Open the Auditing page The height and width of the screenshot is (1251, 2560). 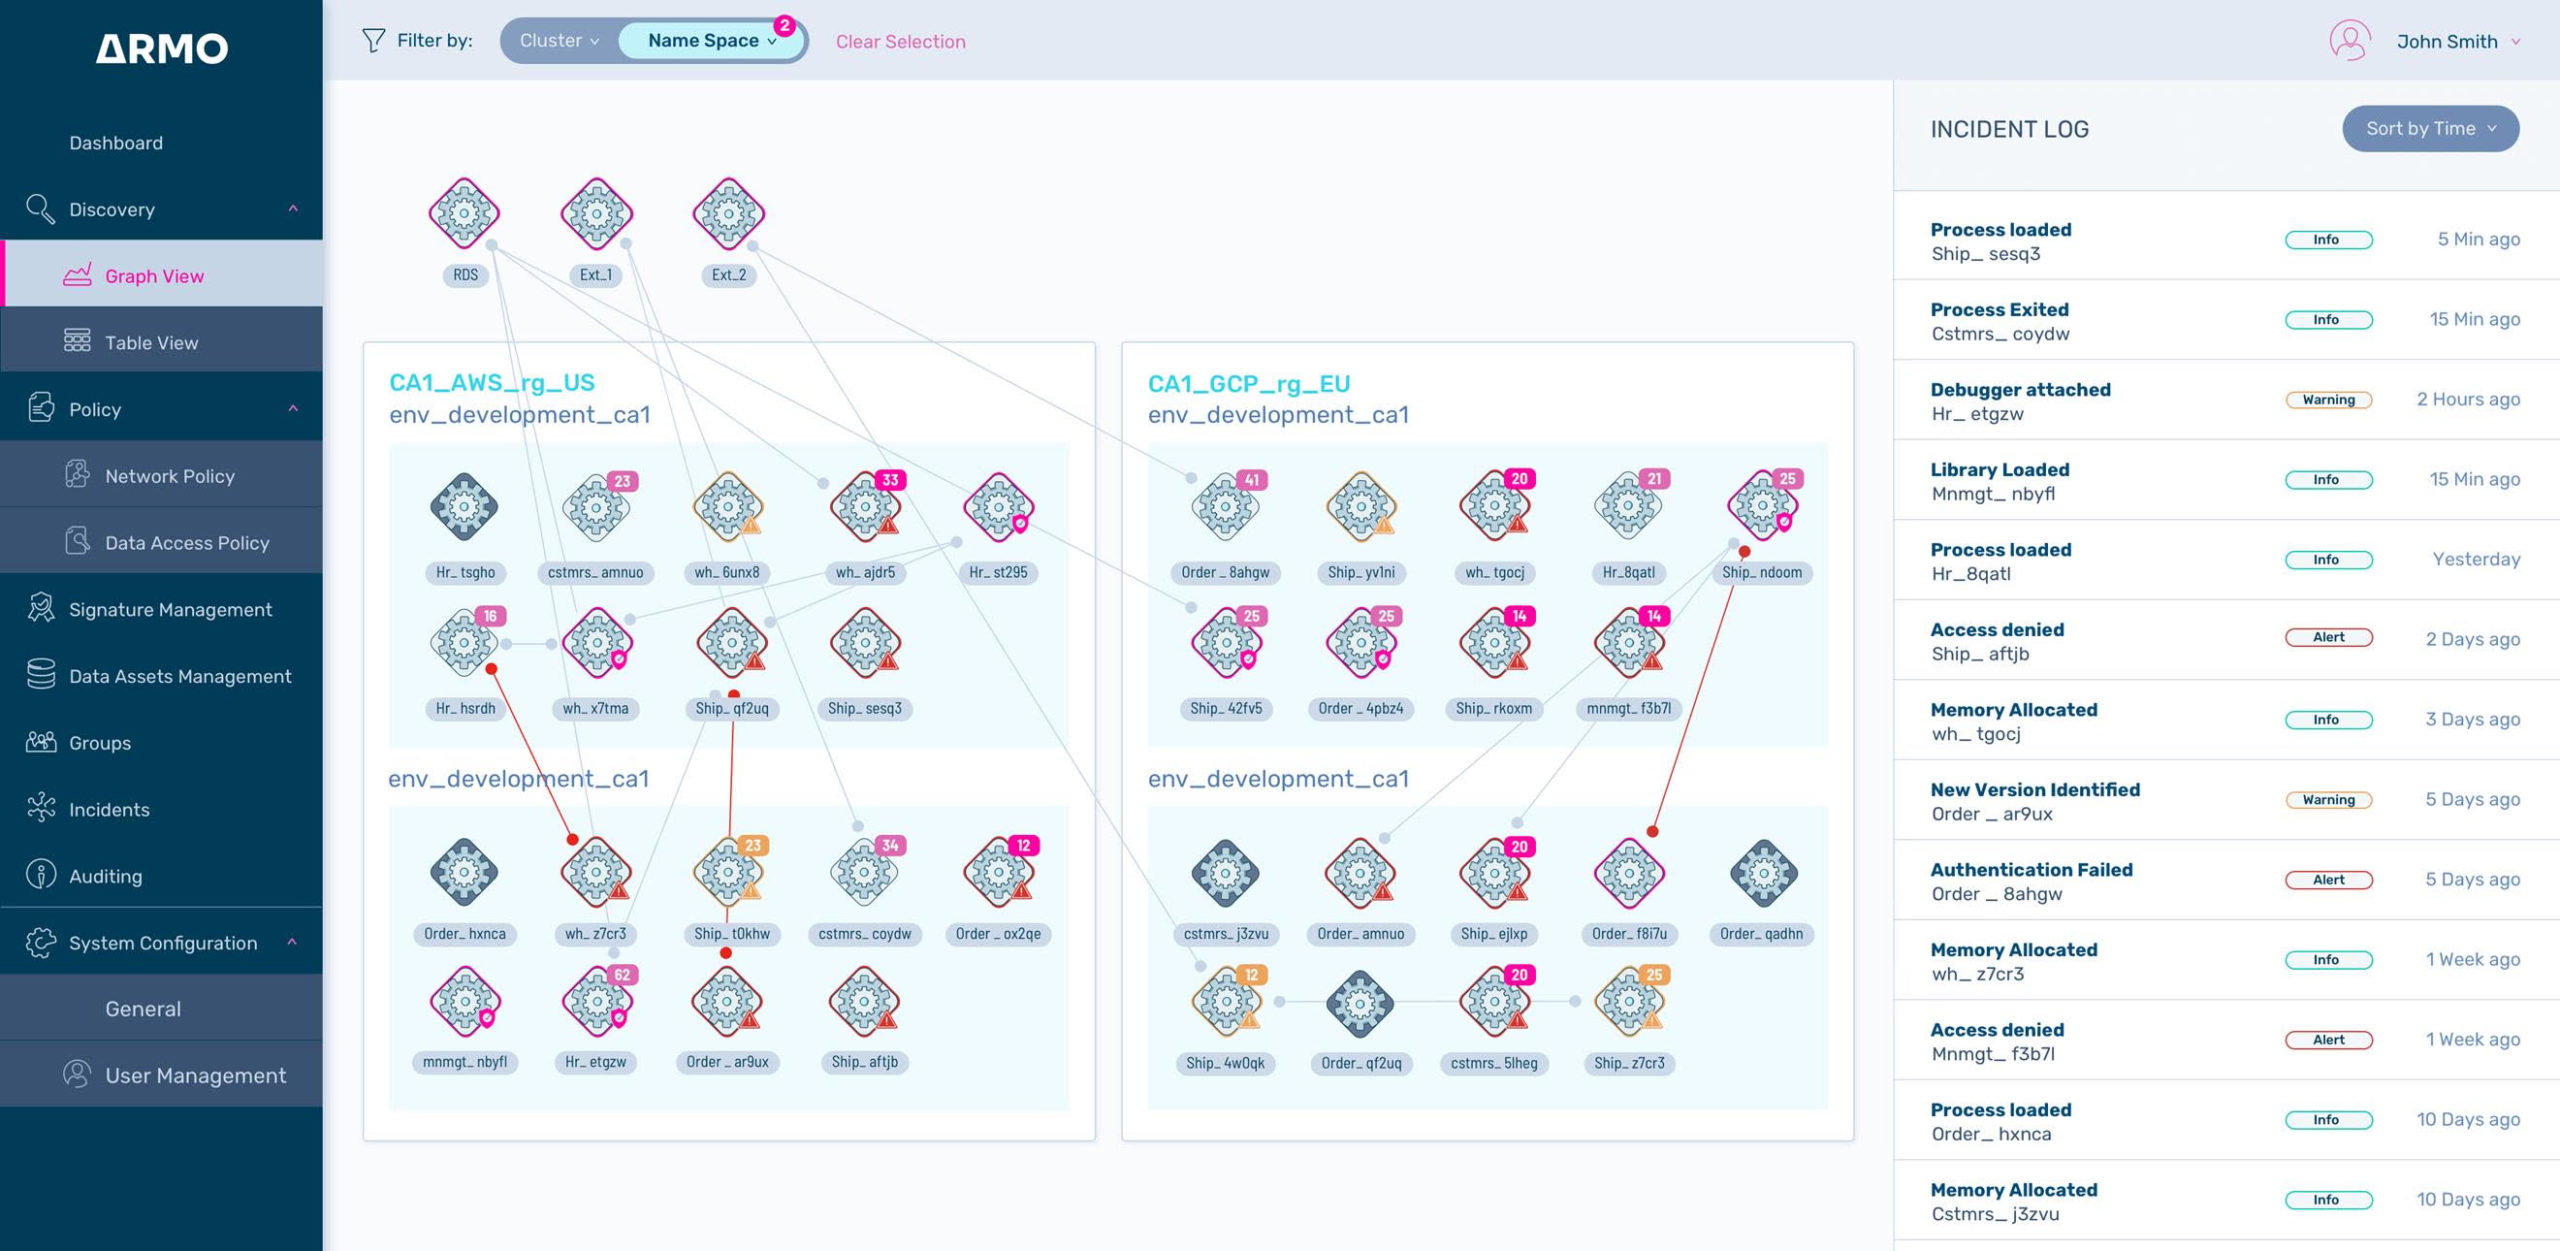[161, 875]
